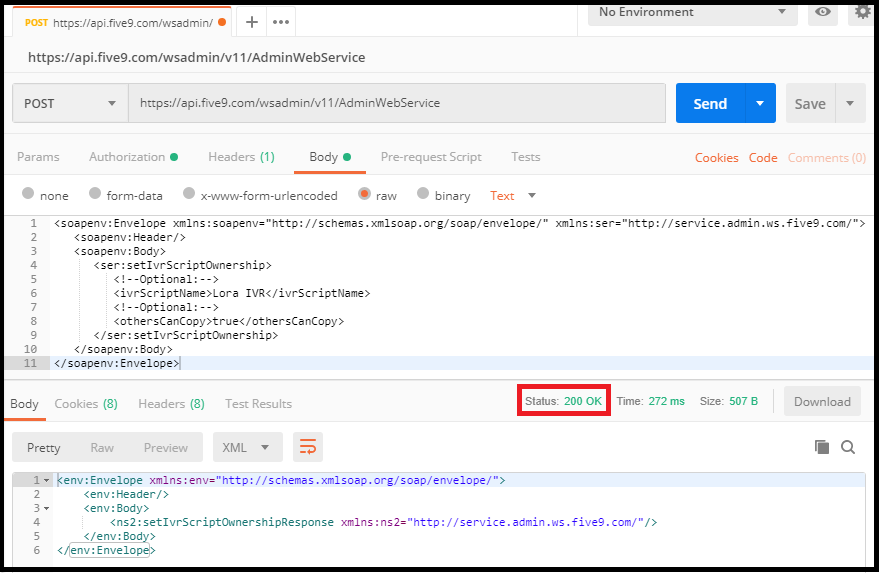Collapse env:Envelope fold arrow on line 1
The width and height of the screenshot is (879, 573).
(47, 480)
